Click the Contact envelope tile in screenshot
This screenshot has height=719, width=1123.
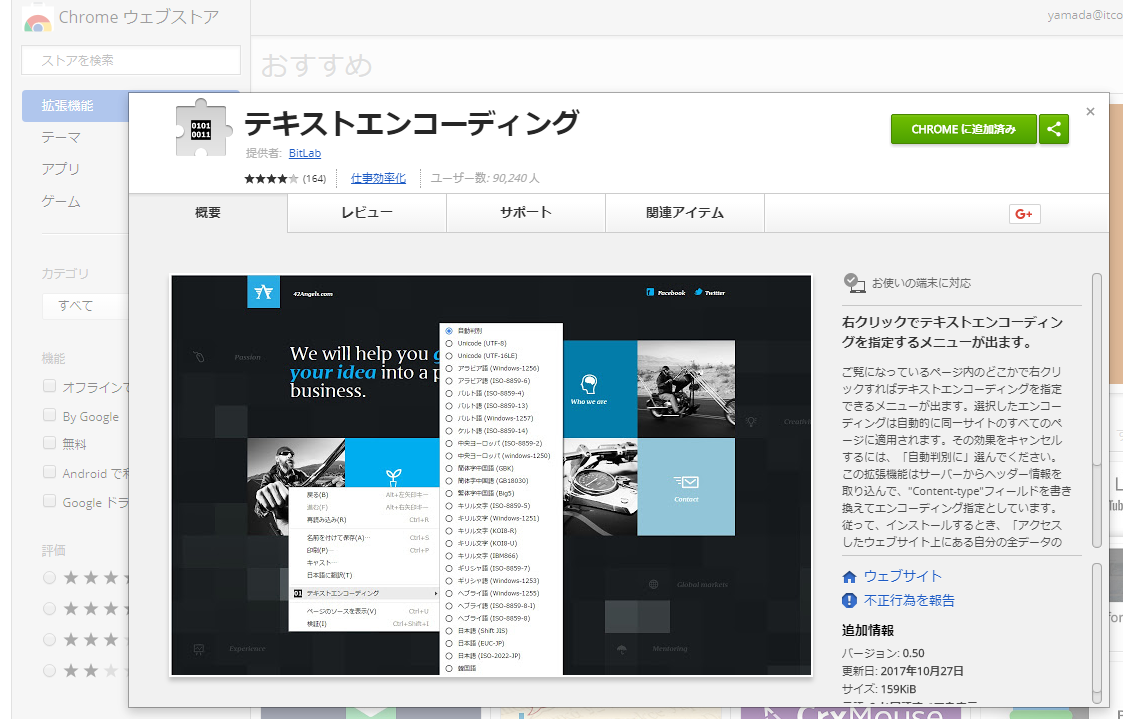(685, 486)
